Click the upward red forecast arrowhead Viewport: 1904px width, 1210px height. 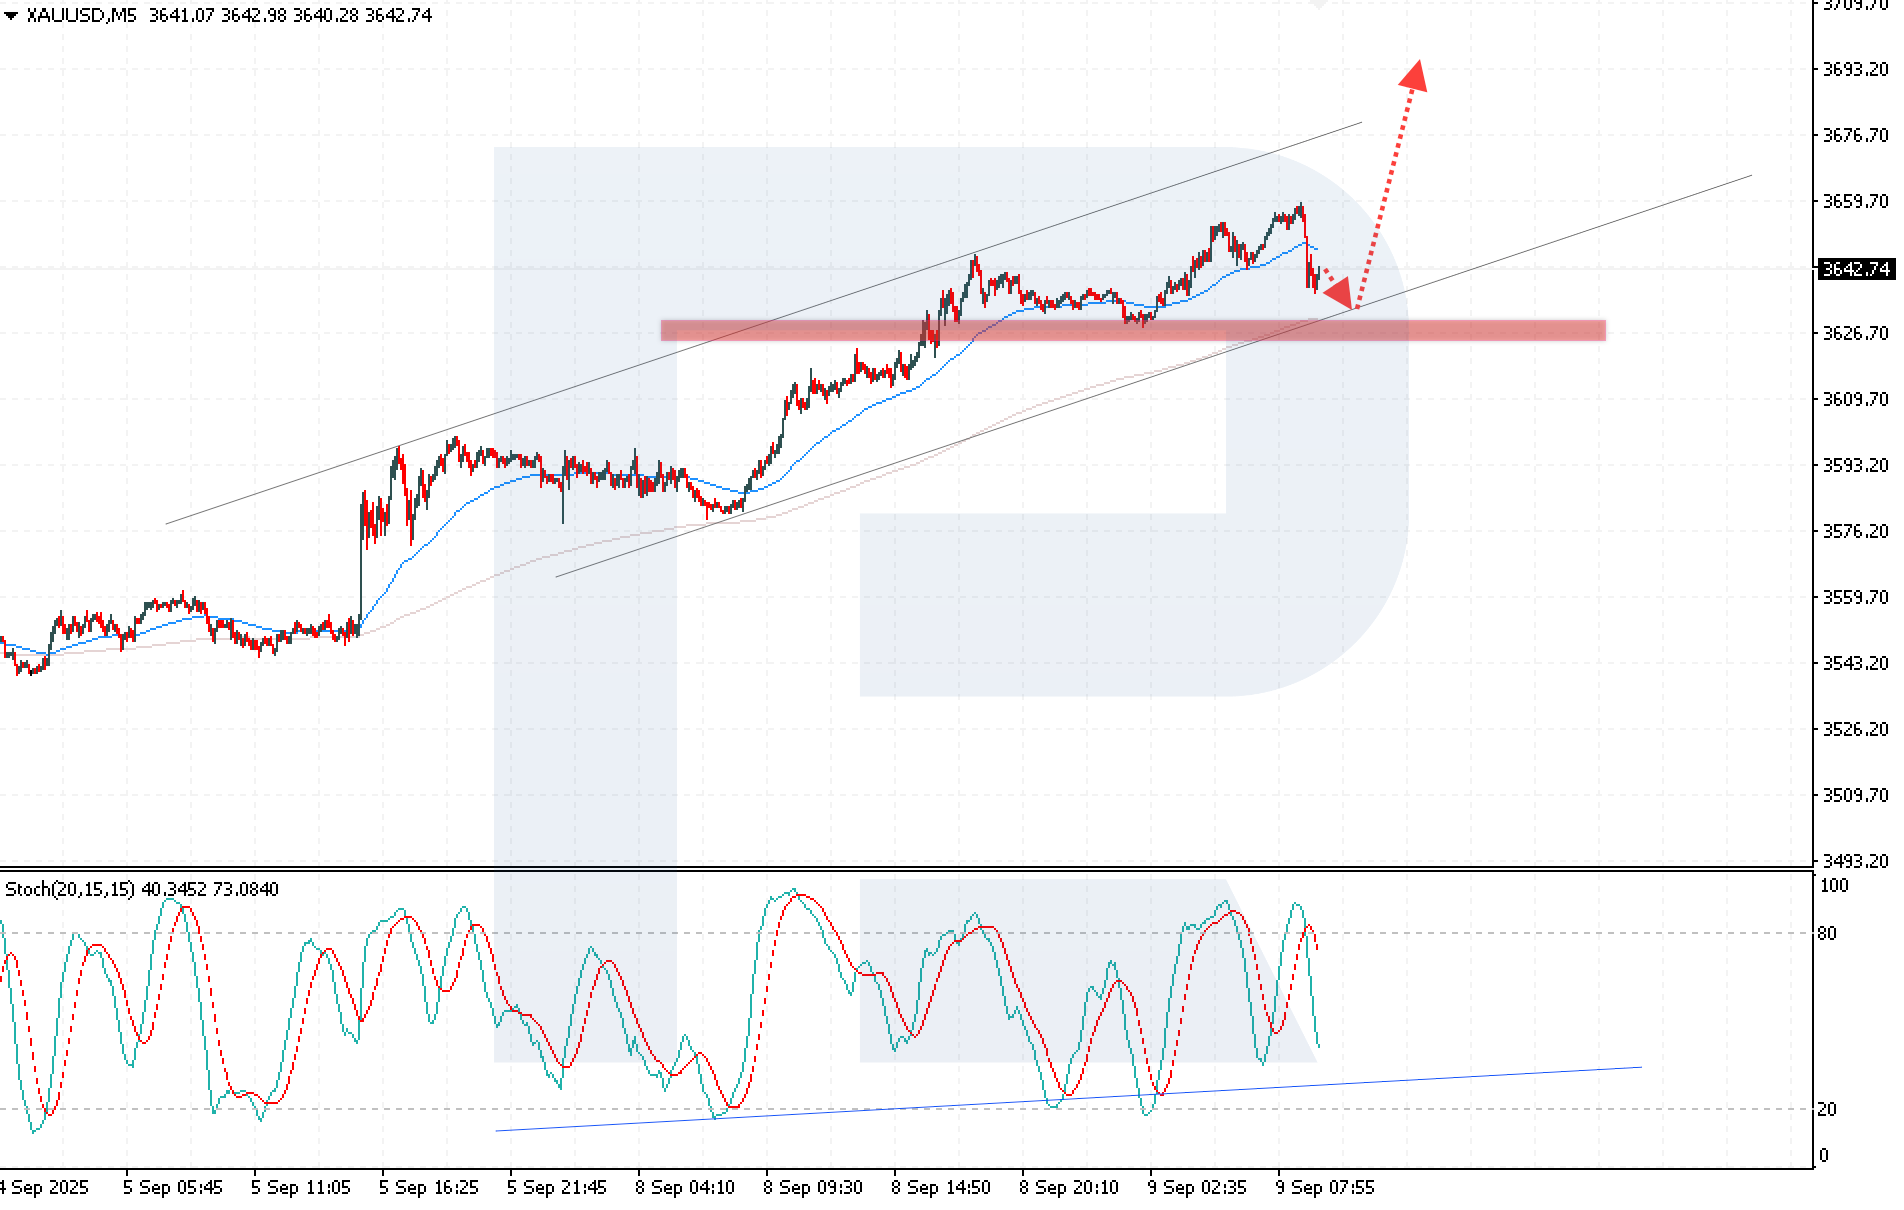pos(1414,76)
